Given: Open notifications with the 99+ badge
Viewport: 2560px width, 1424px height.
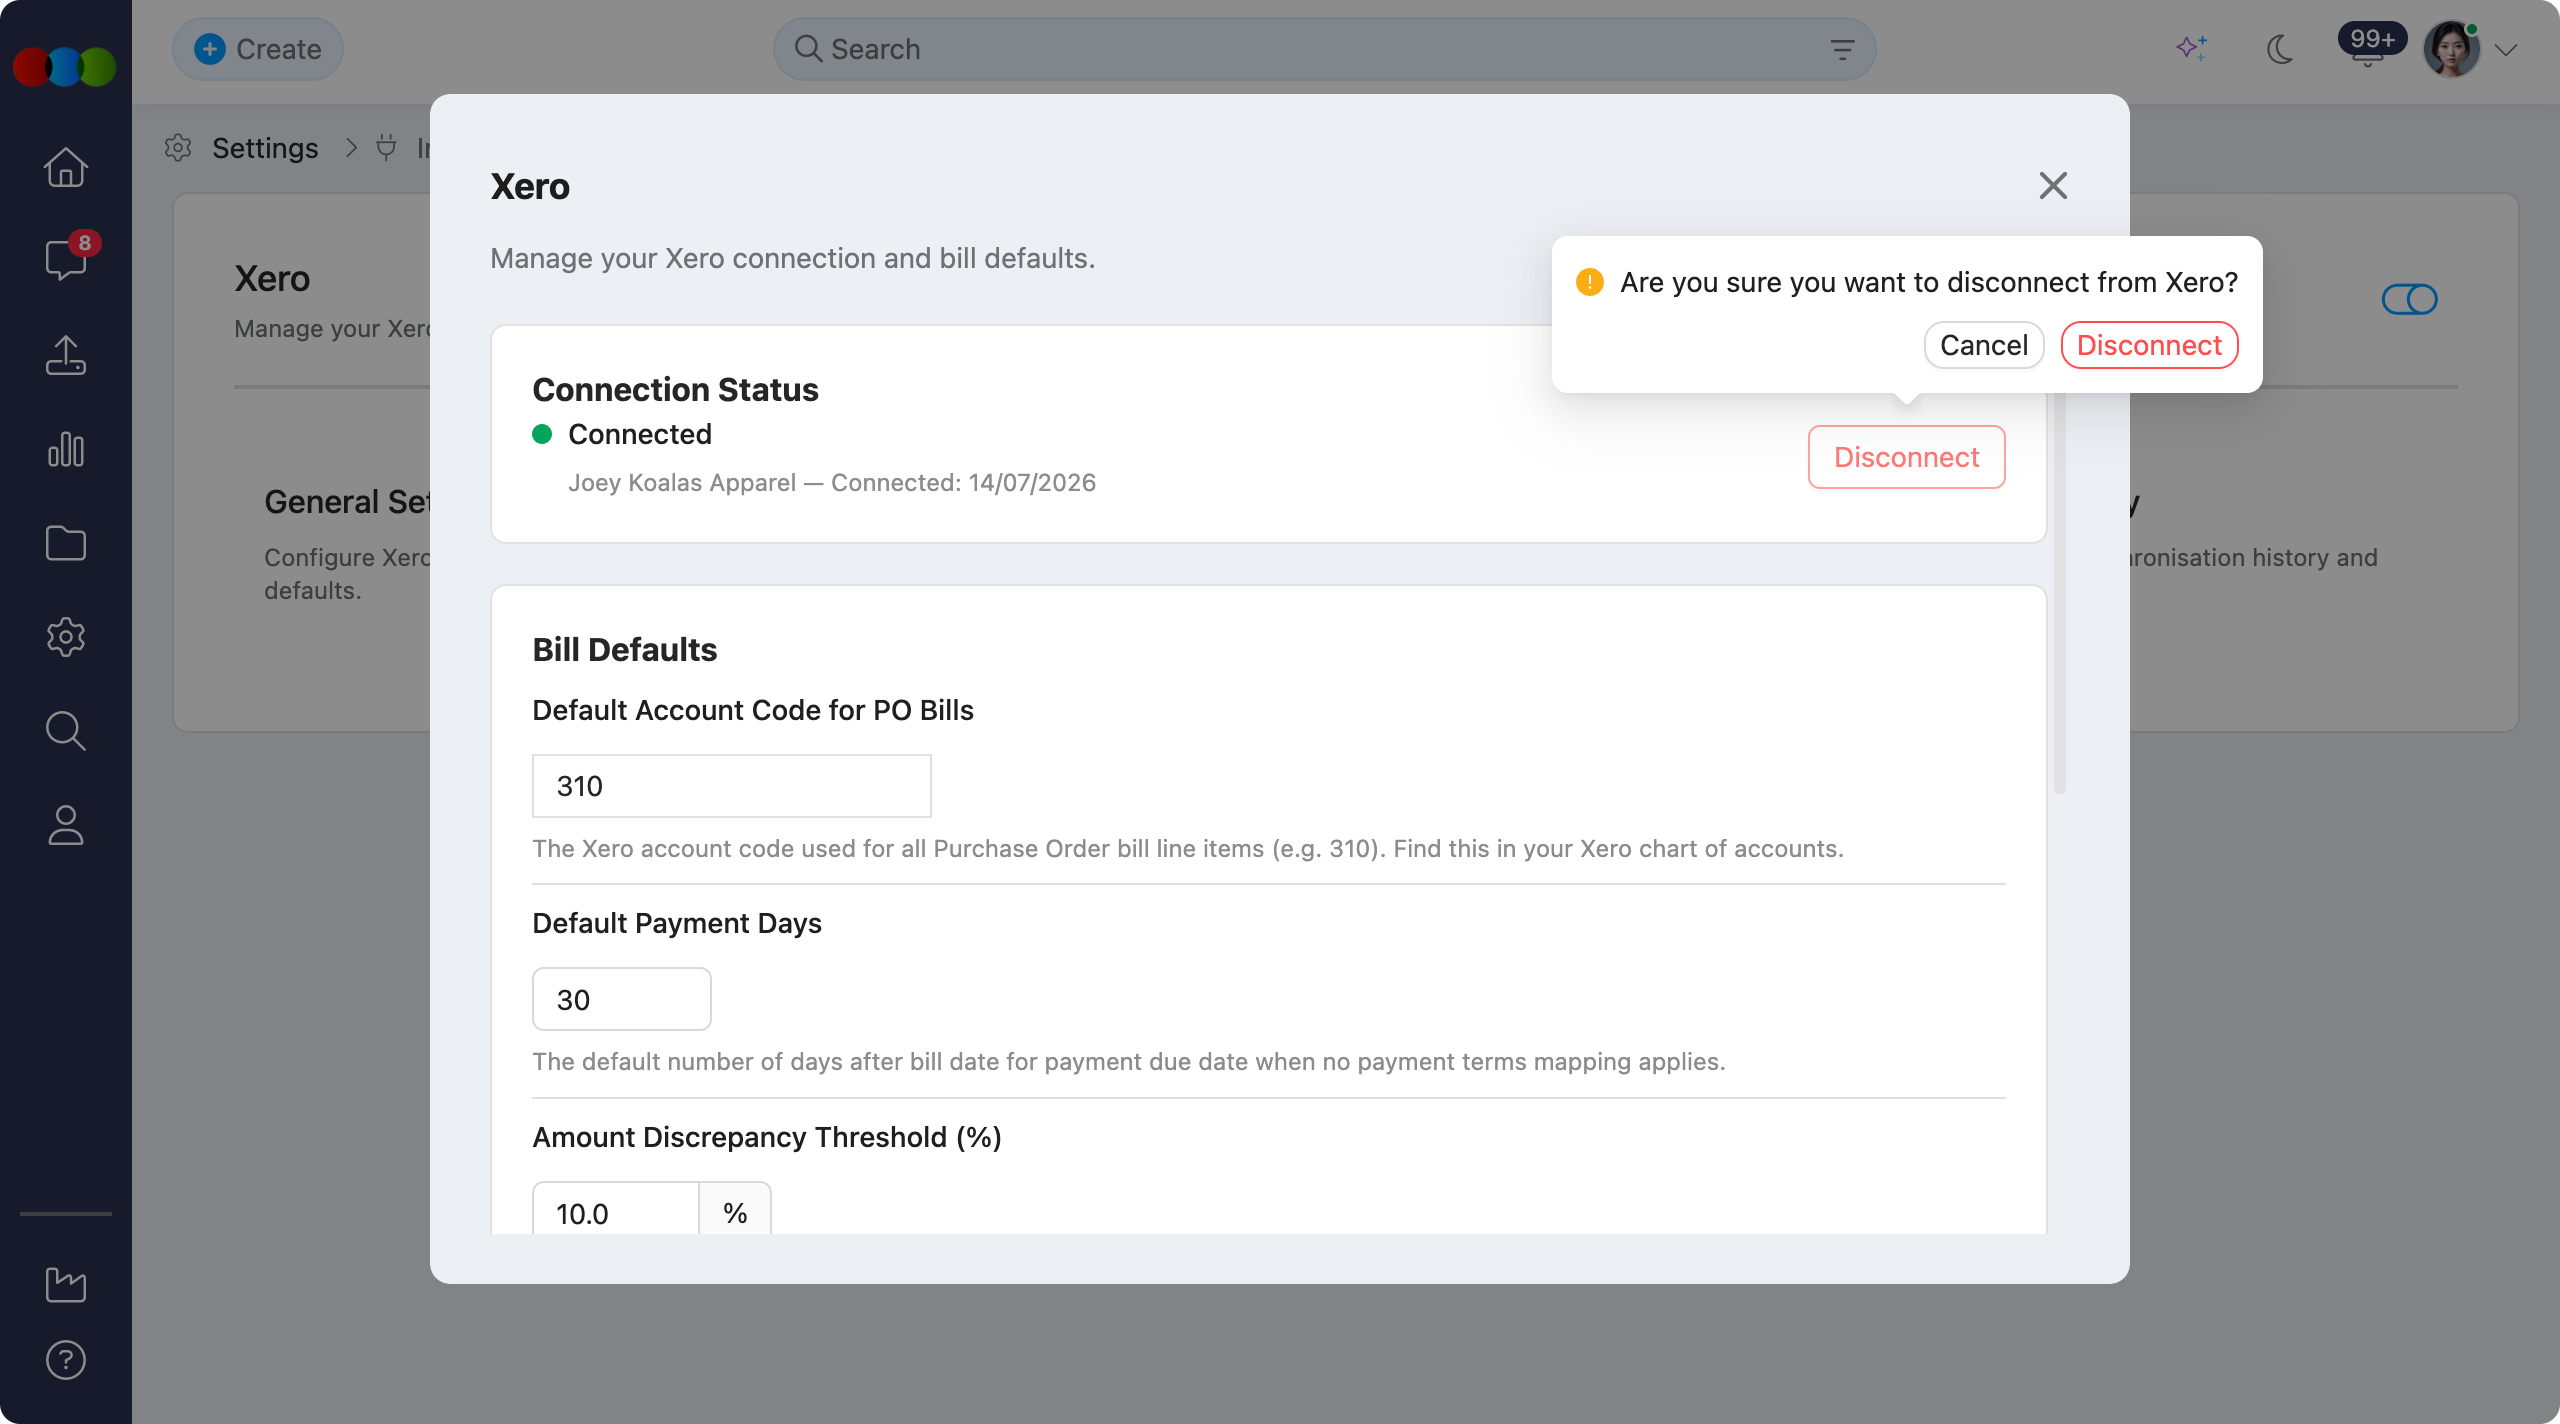Looking at the screenshot, I should [x=2370, y=46].
